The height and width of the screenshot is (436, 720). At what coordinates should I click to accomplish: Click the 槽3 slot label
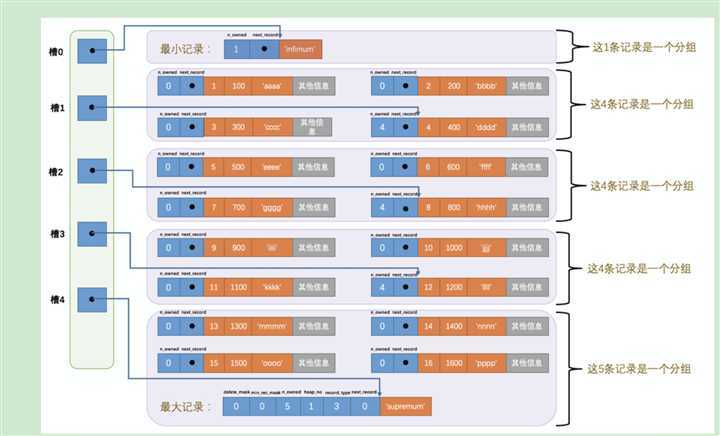(57, 234)
